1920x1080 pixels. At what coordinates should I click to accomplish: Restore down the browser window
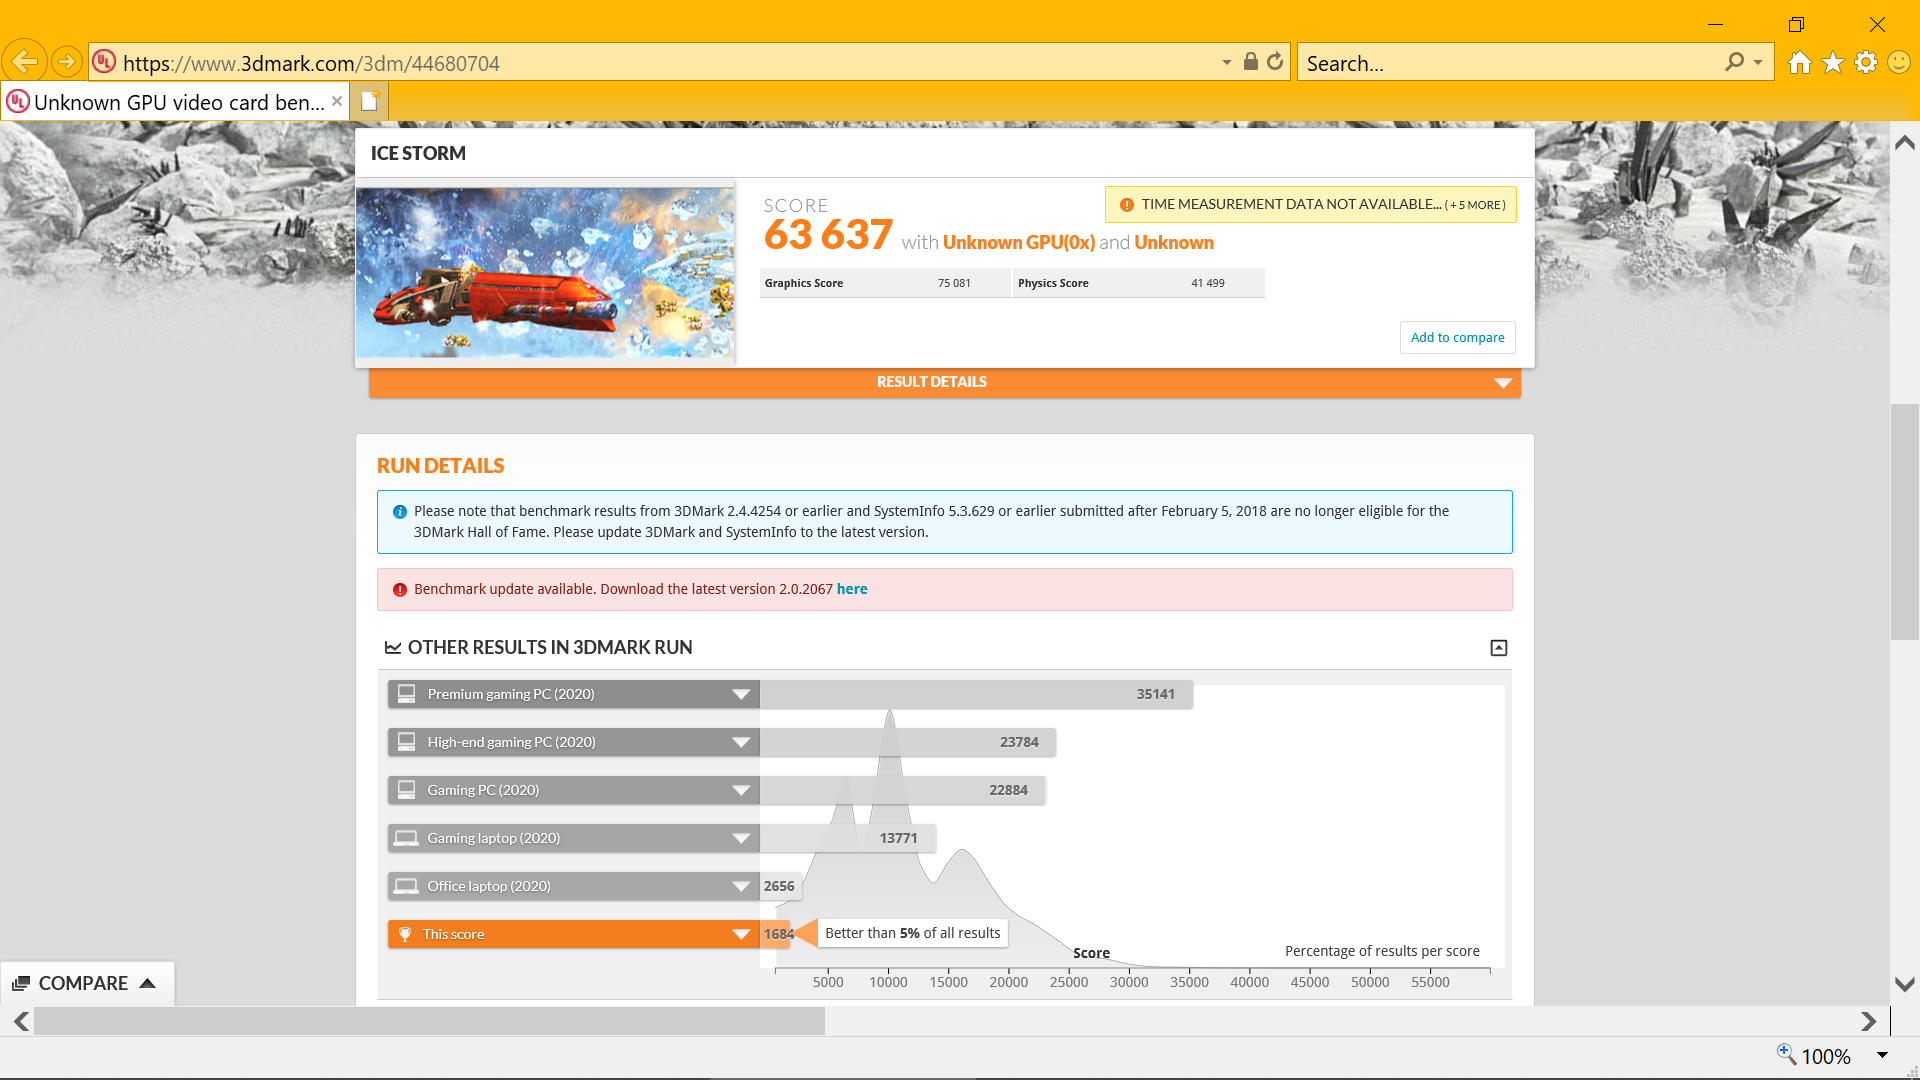1796,24
